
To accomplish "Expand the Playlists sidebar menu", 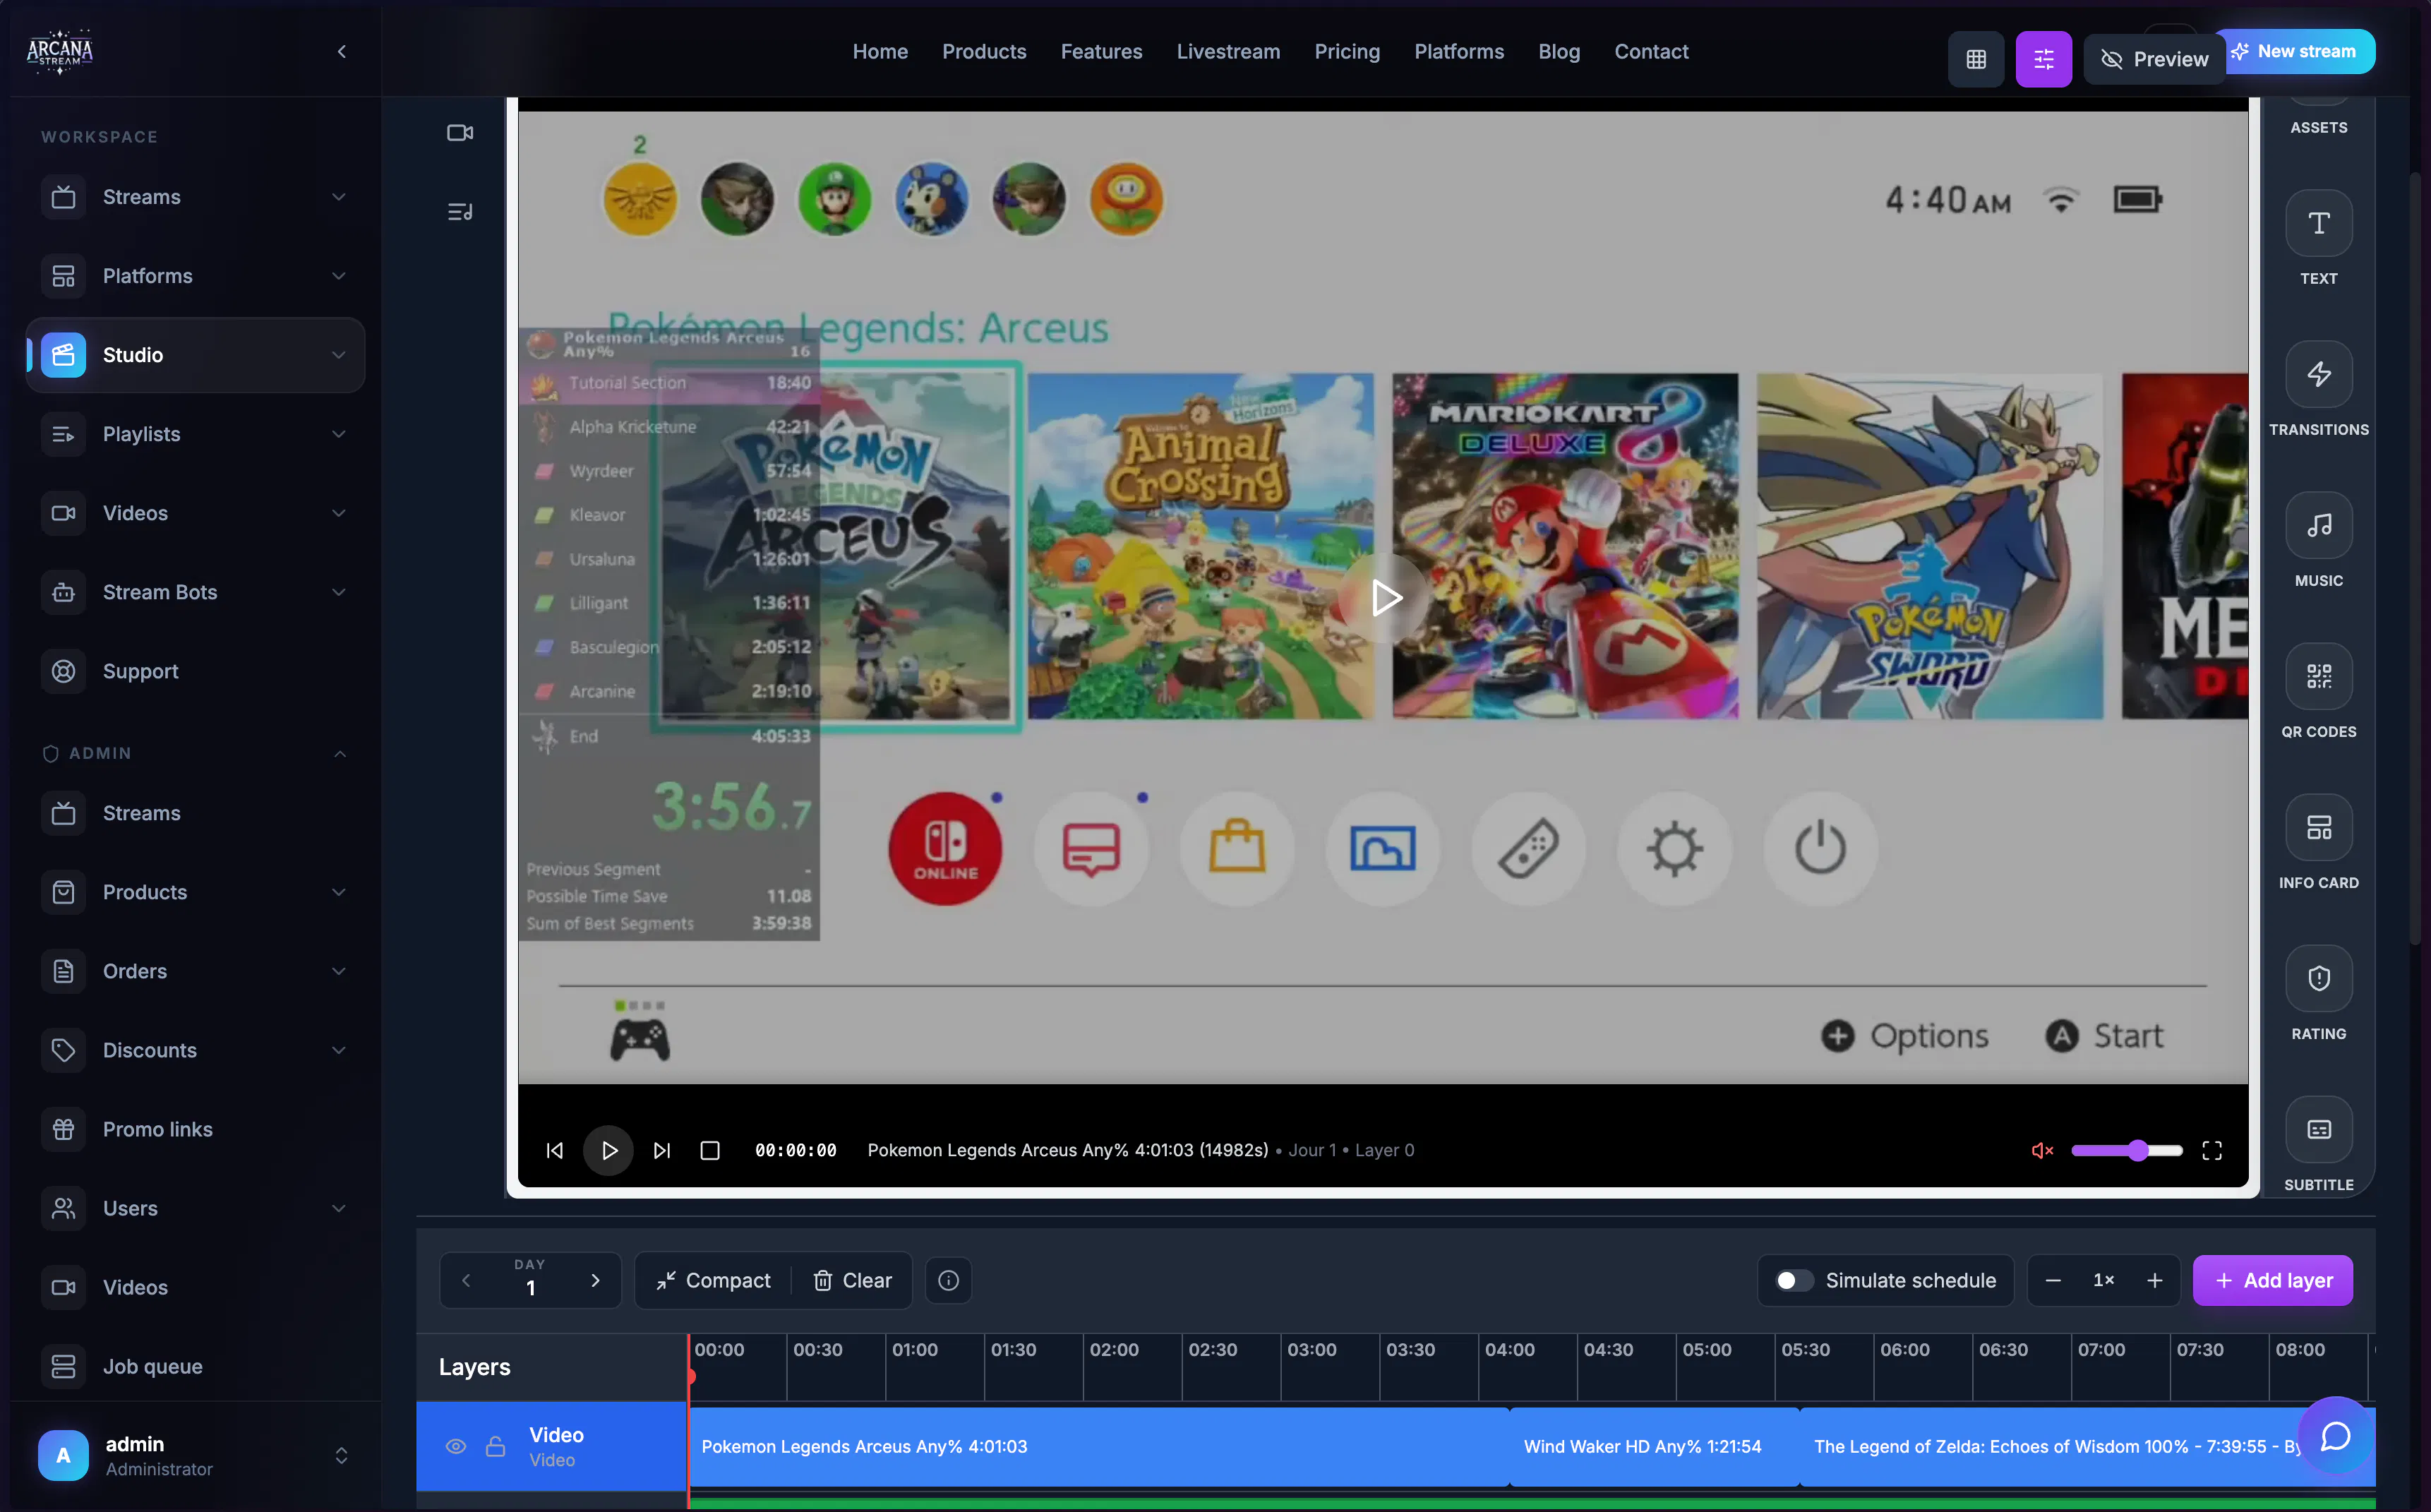I will coord(339,434).
